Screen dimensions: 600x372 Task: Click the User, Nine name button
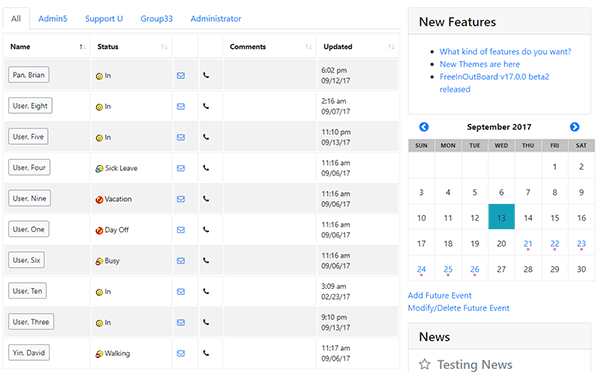pos(29,198)
